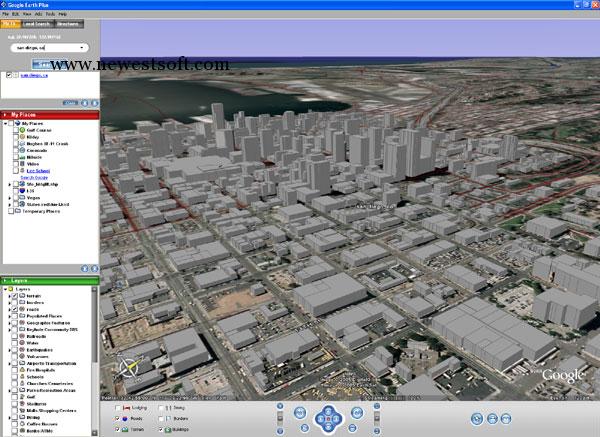Click the down arrow below the search results
Screen dimensions: 600x437
95,103
